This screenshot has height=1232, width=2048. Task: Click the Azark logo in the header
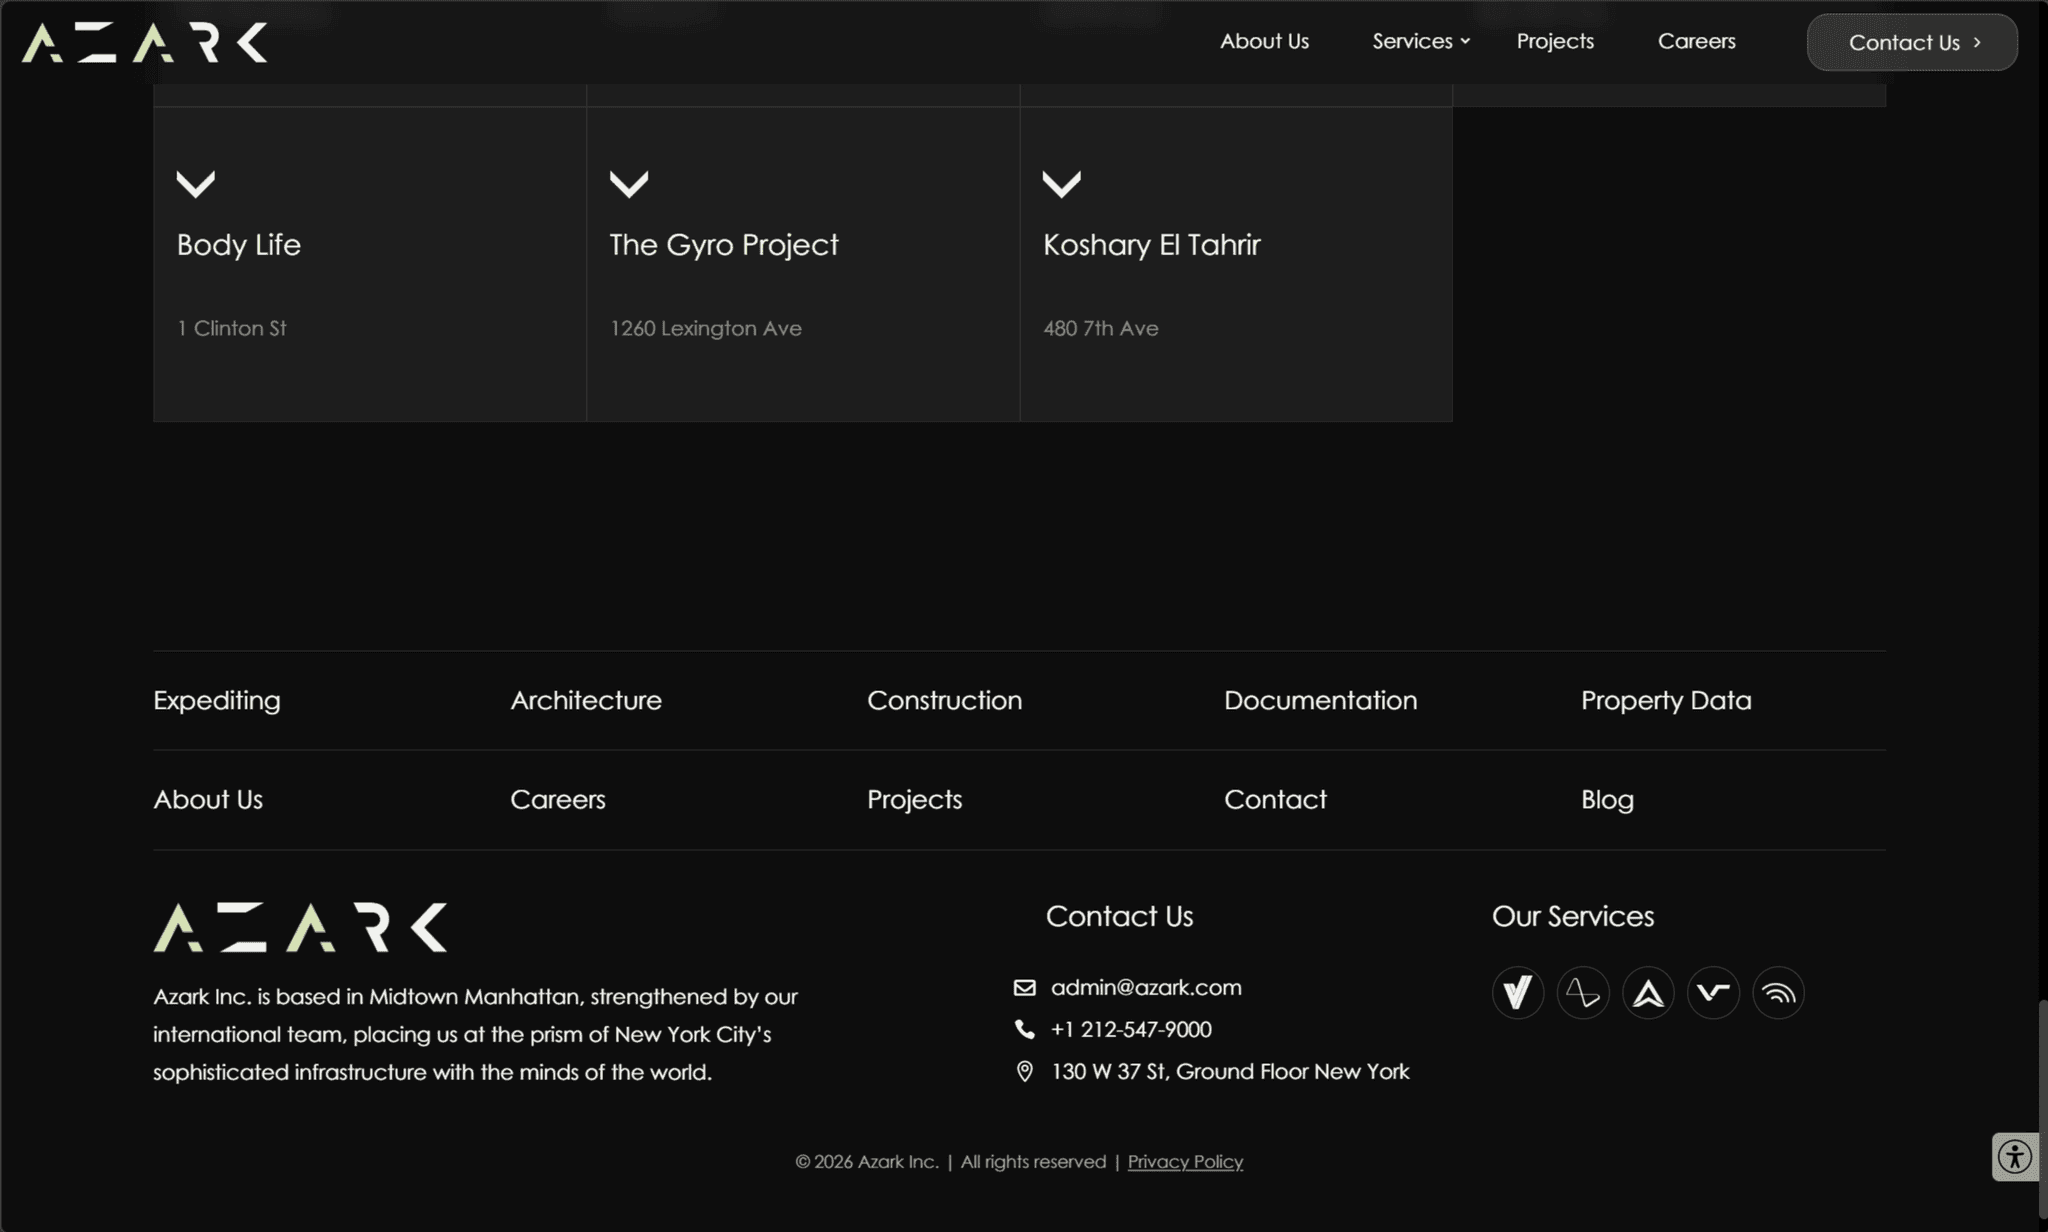(145, 42)
